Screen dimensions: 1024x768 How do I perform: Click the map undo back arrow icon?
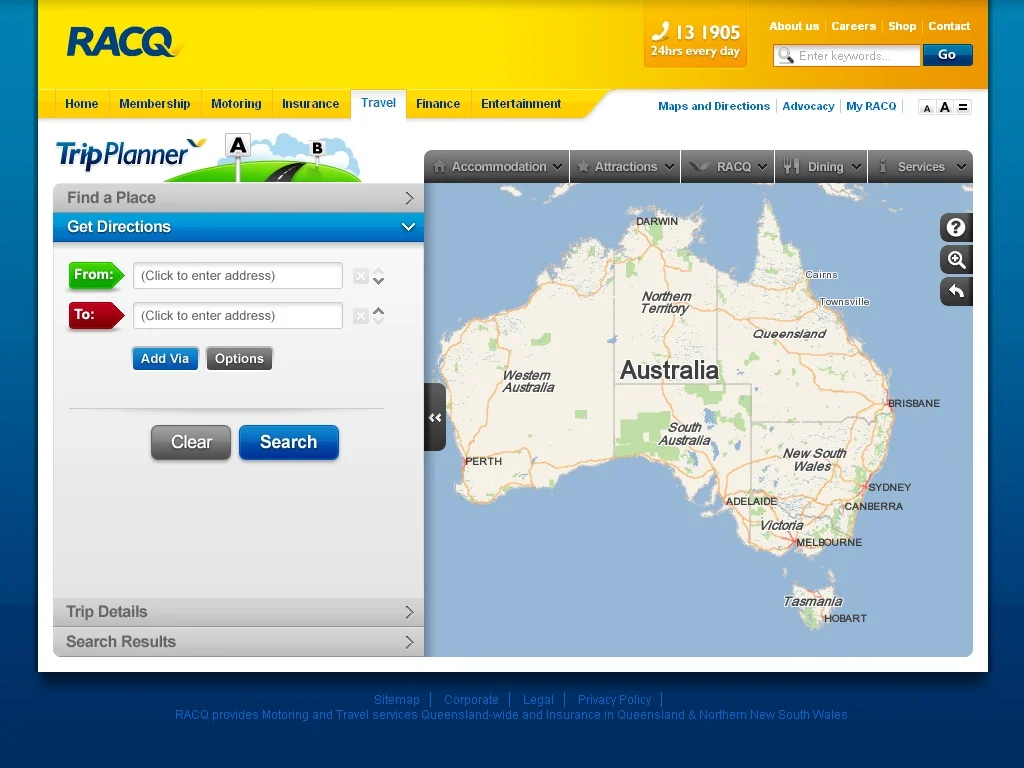click(x=956, y=291)
